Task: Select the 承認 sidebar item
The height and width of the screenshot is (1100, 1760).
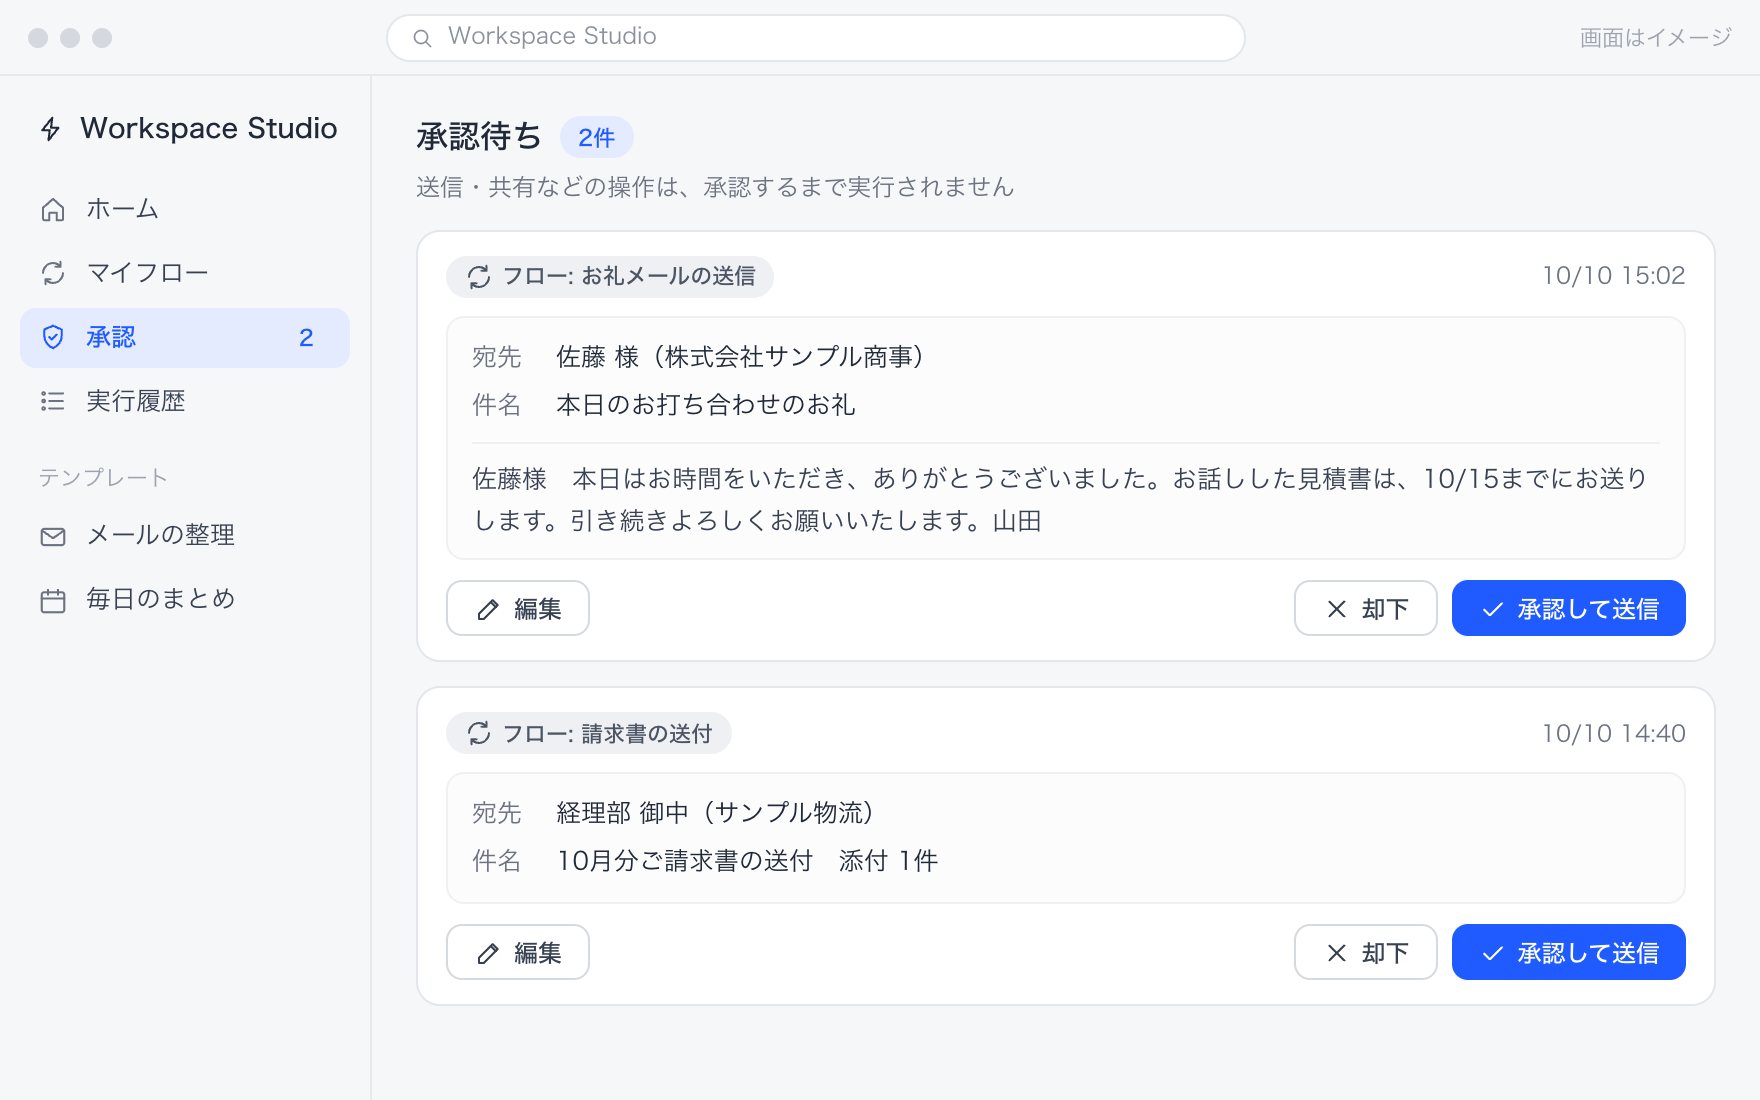Action: click(x=185, y=338)
